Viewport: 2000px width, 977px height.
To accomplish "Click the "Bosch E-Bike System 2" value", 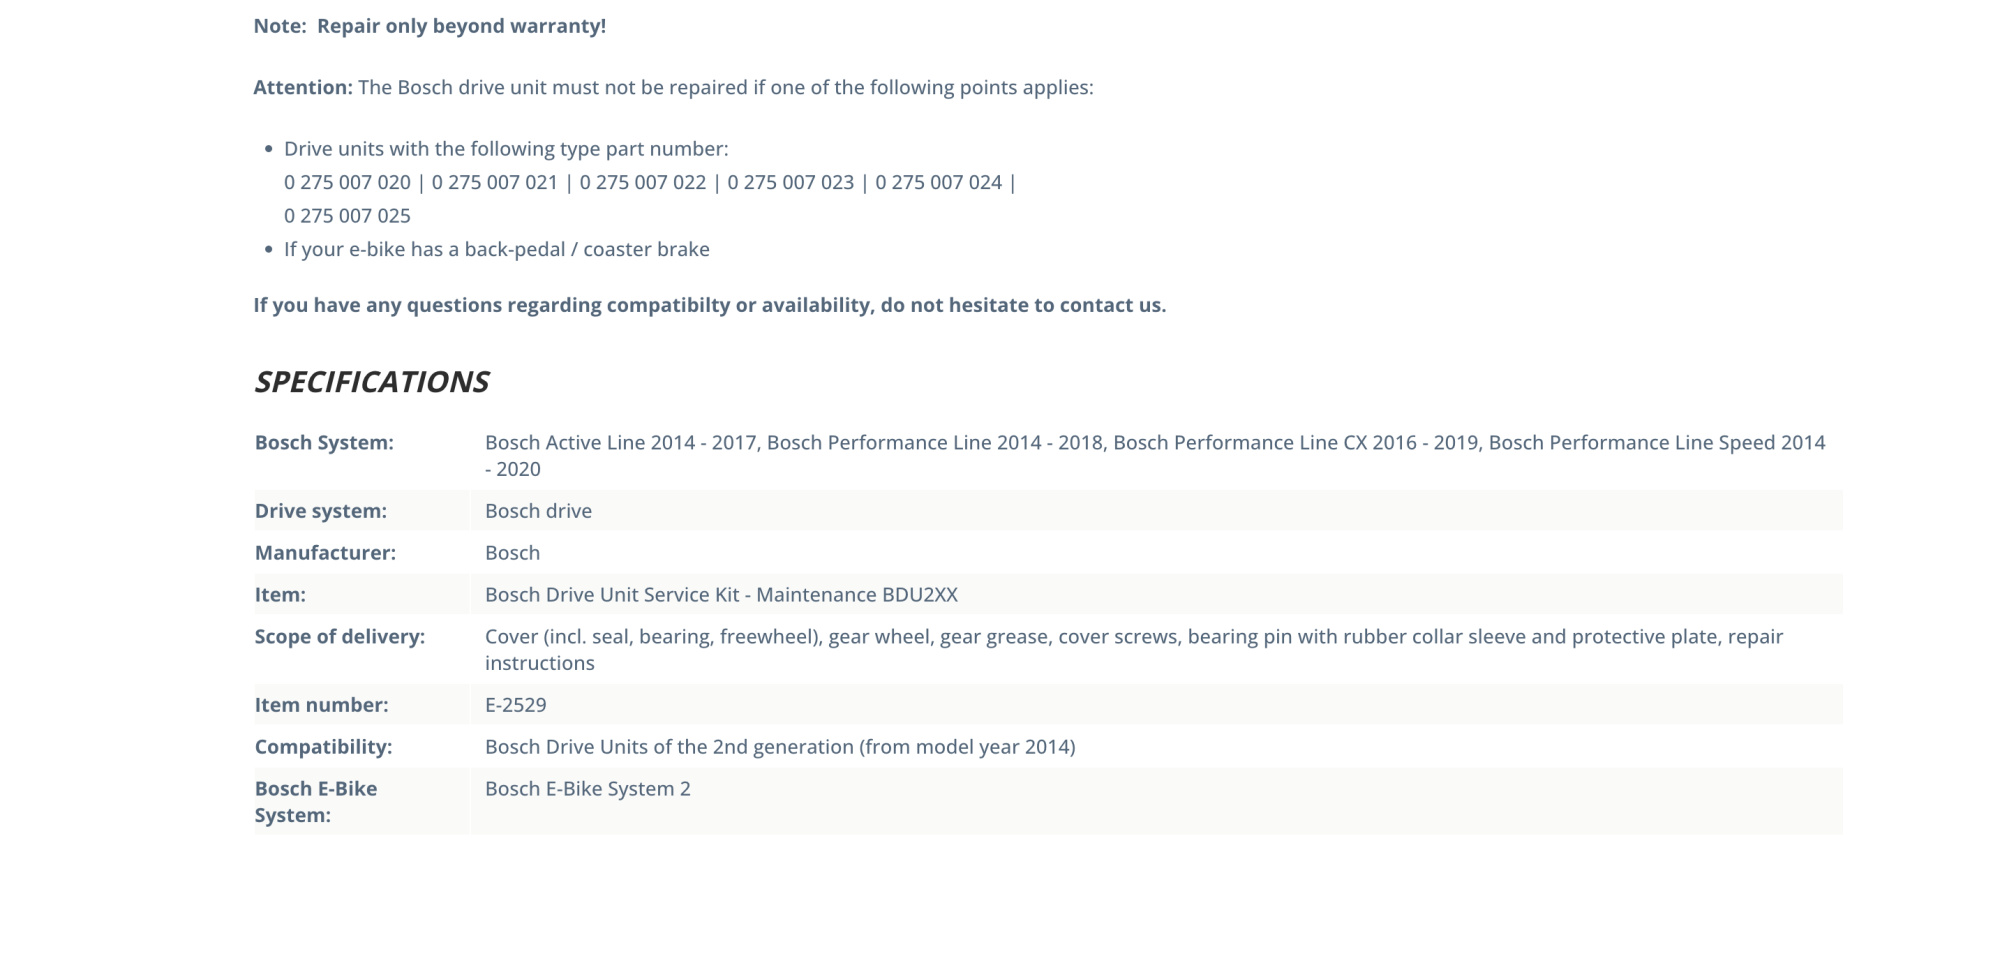I will click(x=587, y=789).
